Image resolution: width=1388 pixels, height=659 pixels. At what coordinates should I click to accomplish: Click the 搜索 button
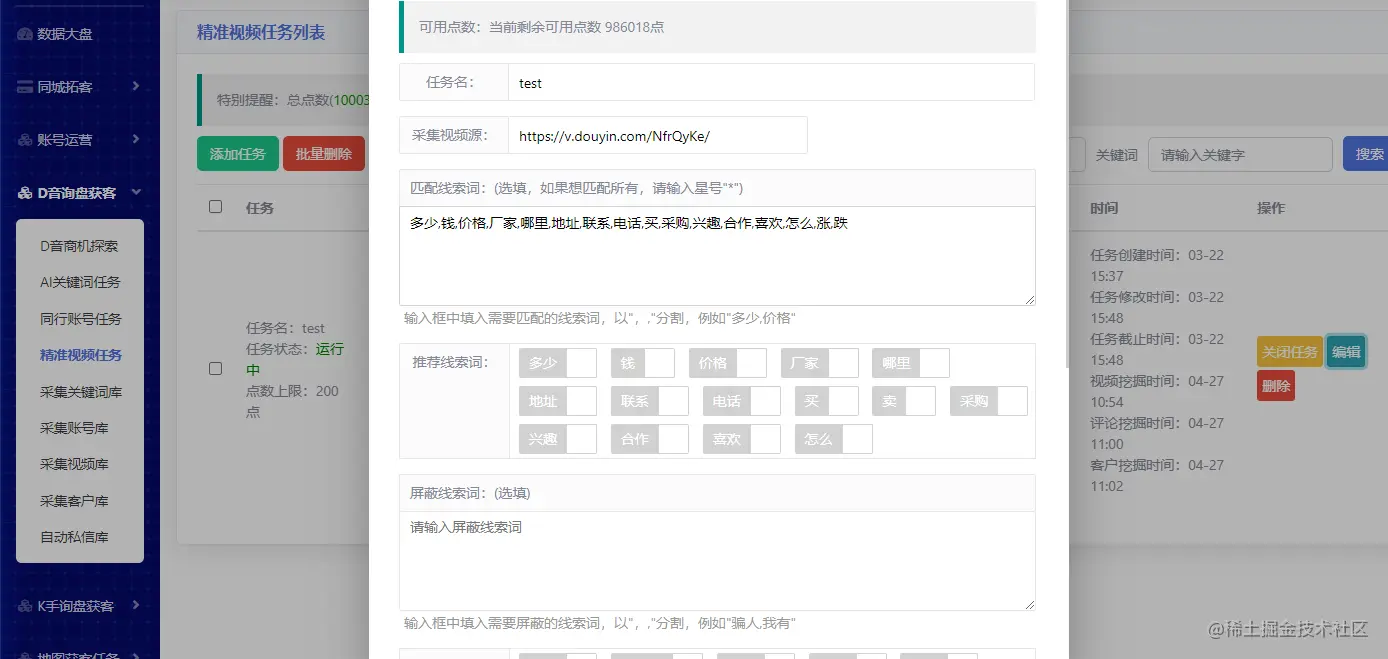point(1366,154)
